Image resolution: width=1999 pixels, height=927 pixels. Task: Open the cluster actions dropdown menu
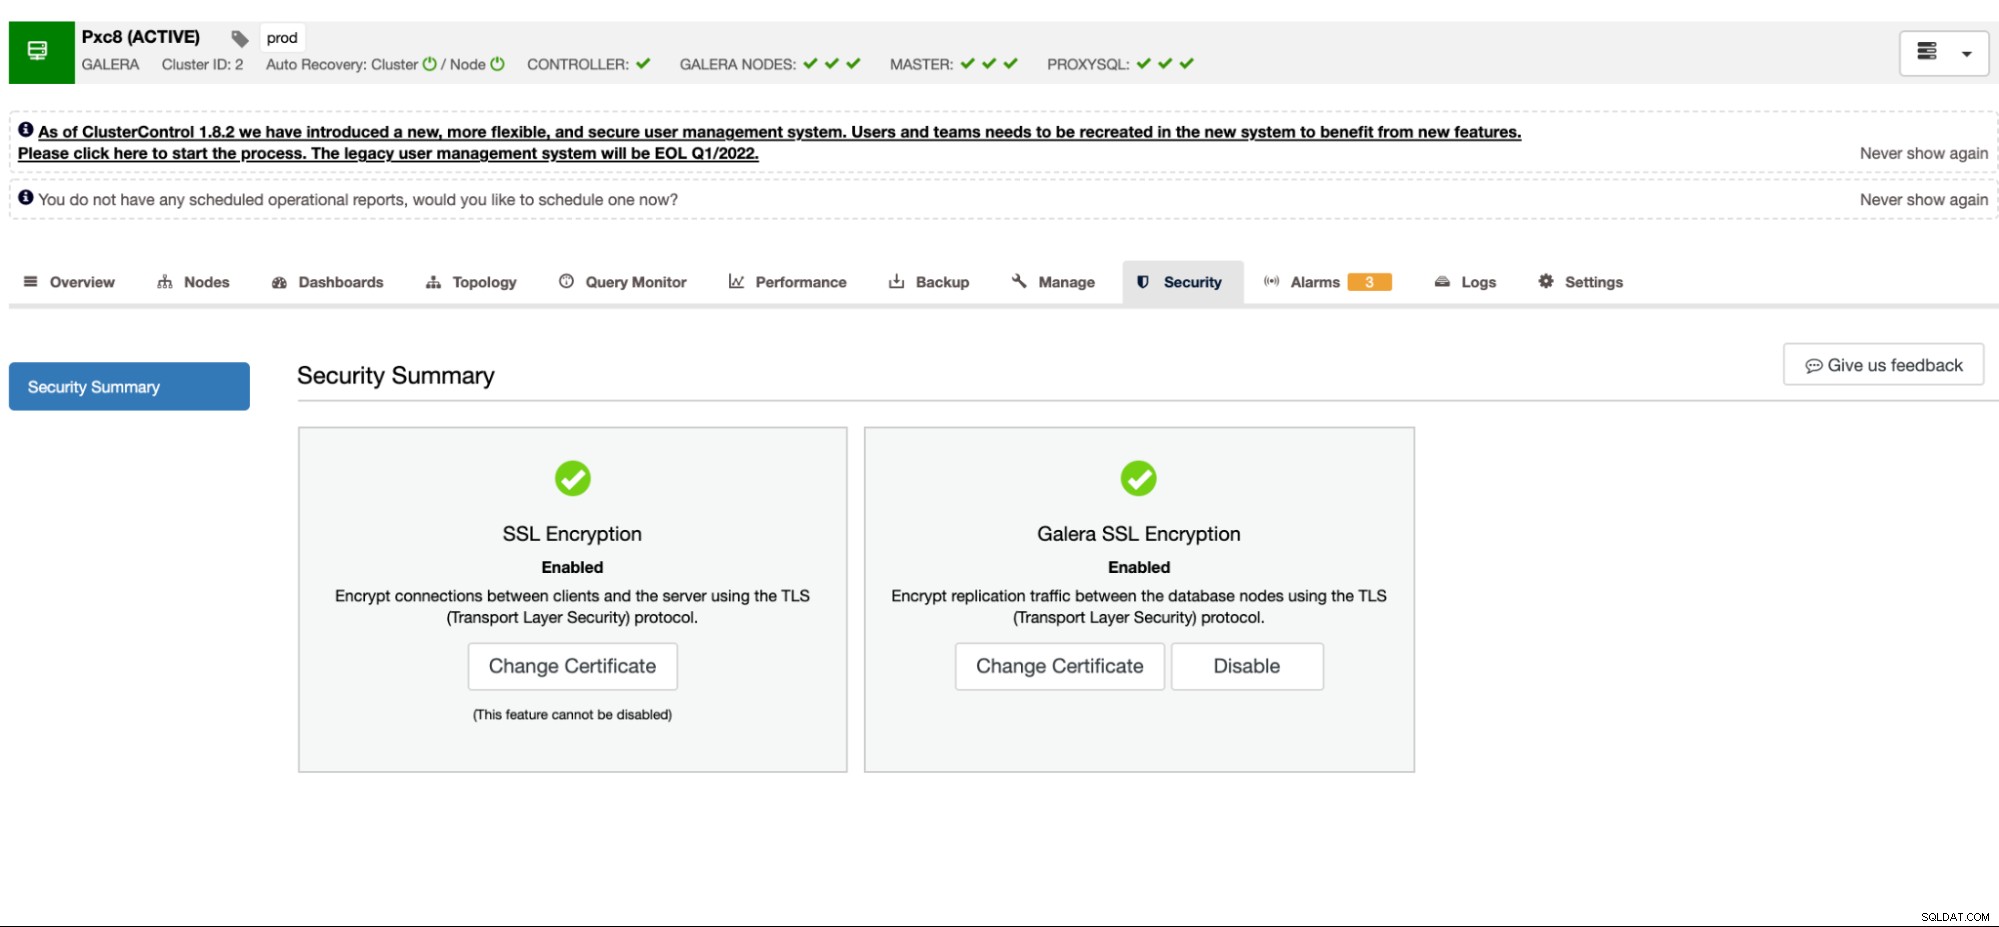[1943, 53]
